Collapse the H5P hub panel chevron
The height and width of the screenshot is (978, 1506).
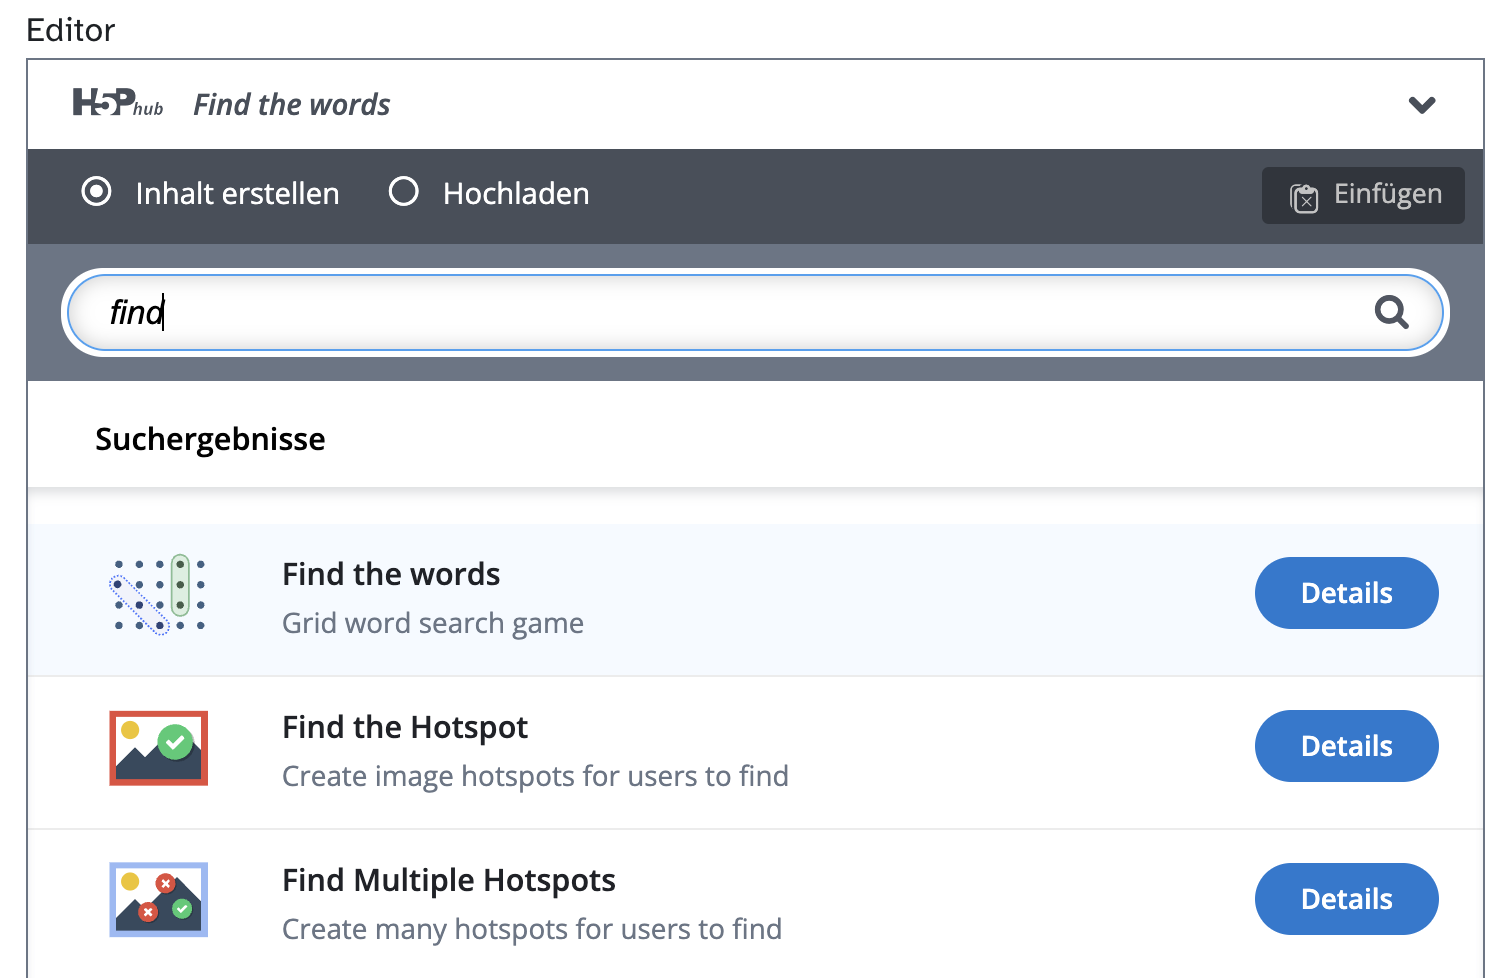(x=1421, y=105)
